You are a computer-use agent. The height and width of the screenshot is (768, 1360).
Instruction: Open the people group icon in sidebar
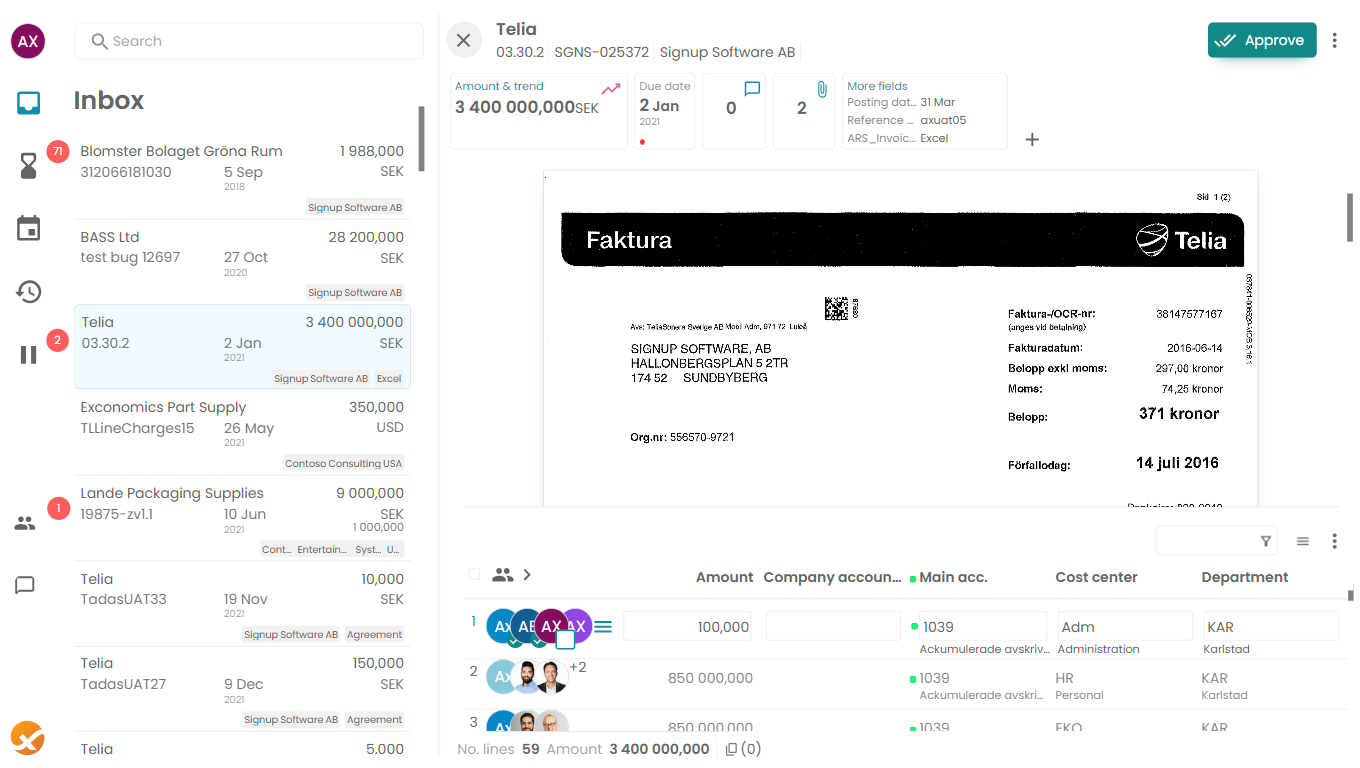25,523
